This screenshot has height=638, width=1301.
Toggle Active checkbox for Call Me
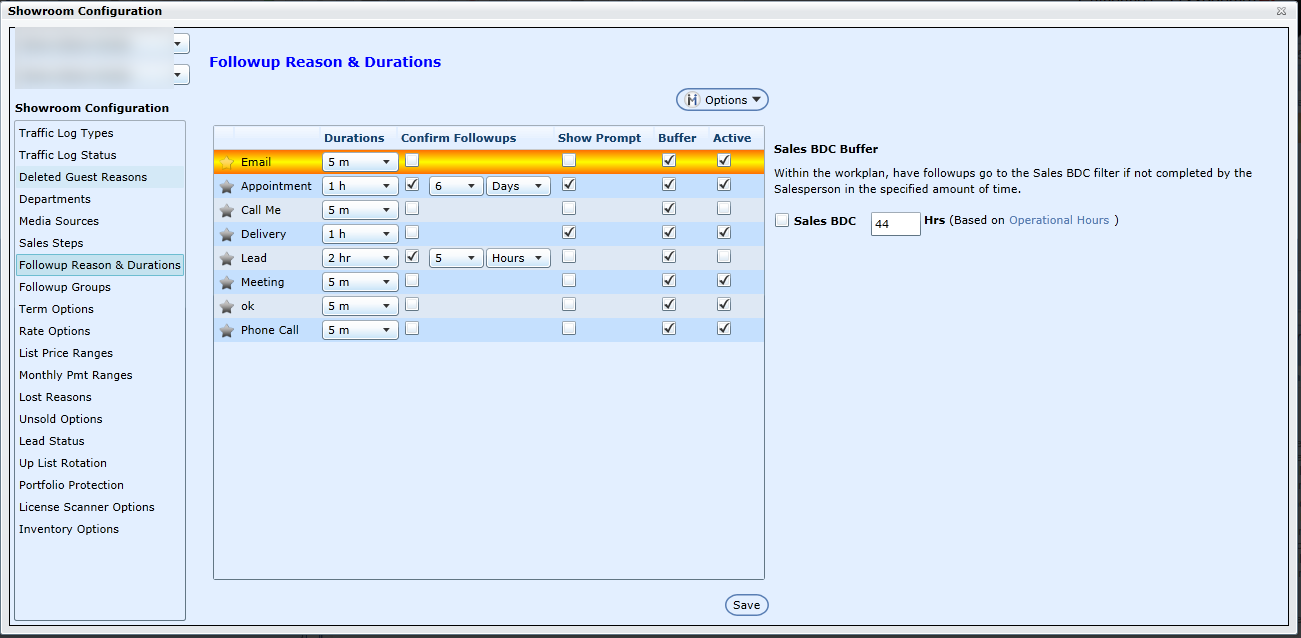coord(724,209)
